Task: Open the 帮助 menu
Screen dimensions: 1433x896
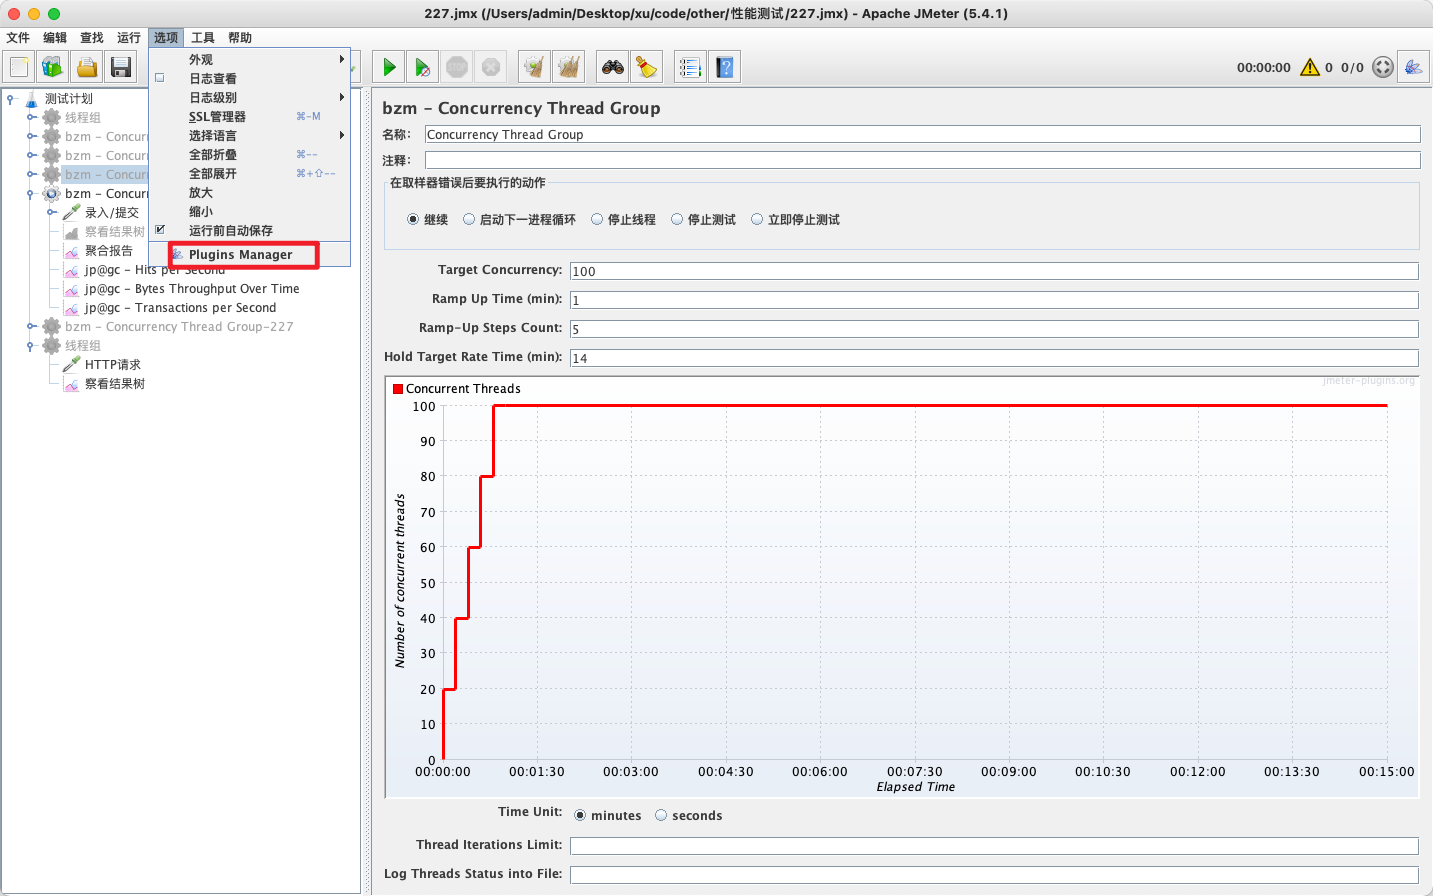Action: pyautogui.click(x=240, y=38)
